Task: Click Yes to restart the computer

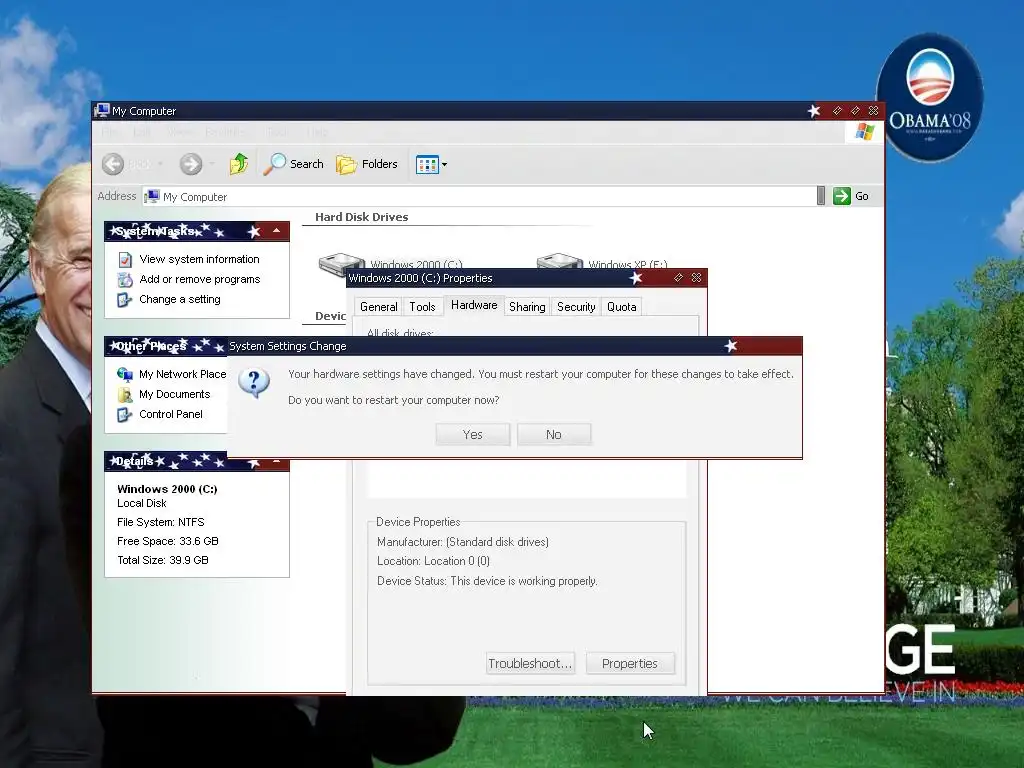Action: [473, 435]
